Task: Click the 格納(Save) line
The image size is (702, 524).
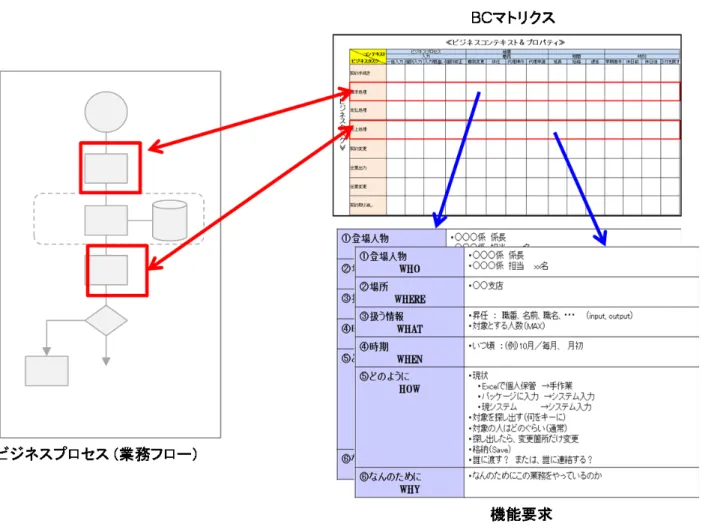Action: (x=489, y=449)
